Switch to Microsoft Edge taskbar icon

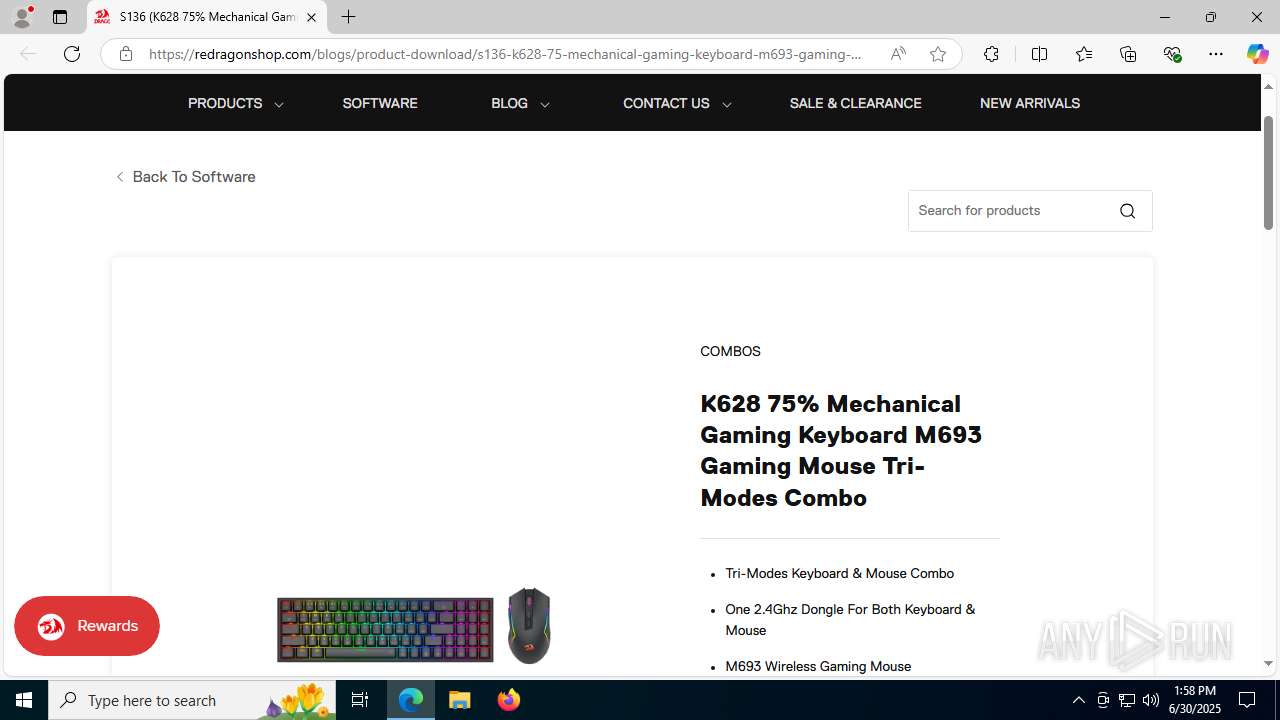tap(411, 700)
